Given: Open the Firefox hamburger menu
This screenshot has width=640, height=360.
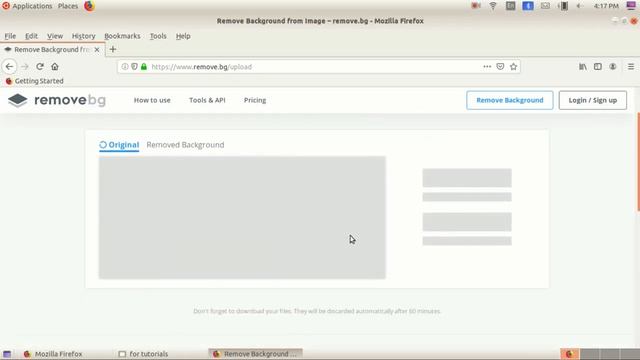Looking at the screenshot, I should [x=631, y=67].
